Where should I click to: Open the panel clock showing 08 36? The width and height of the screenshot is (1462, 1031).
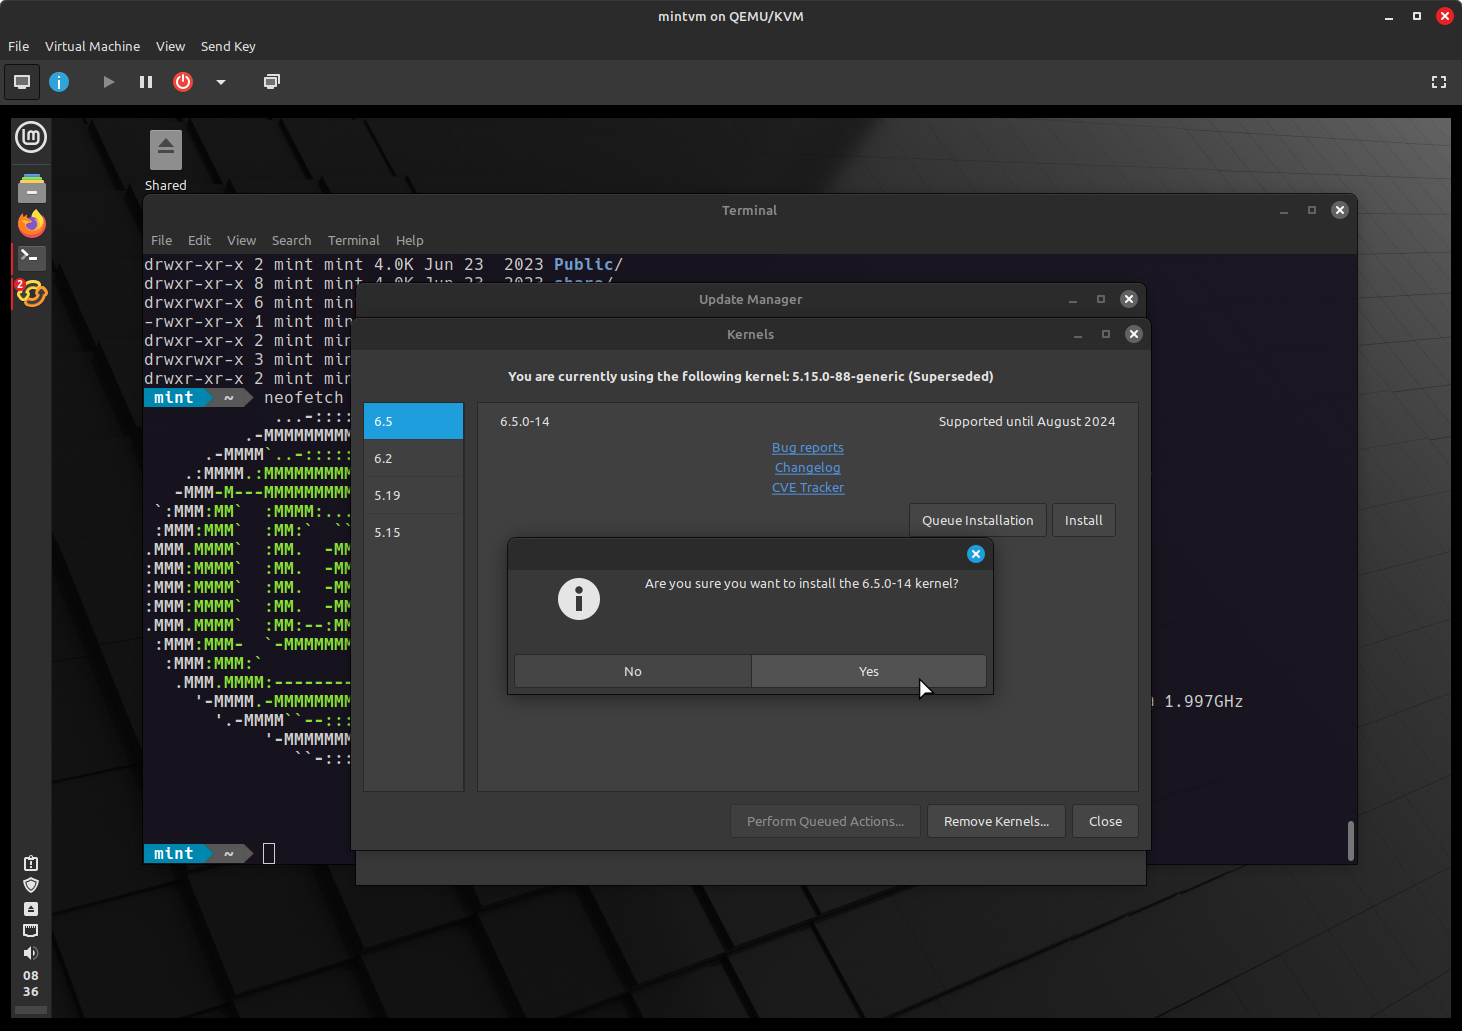pos(31,984)
